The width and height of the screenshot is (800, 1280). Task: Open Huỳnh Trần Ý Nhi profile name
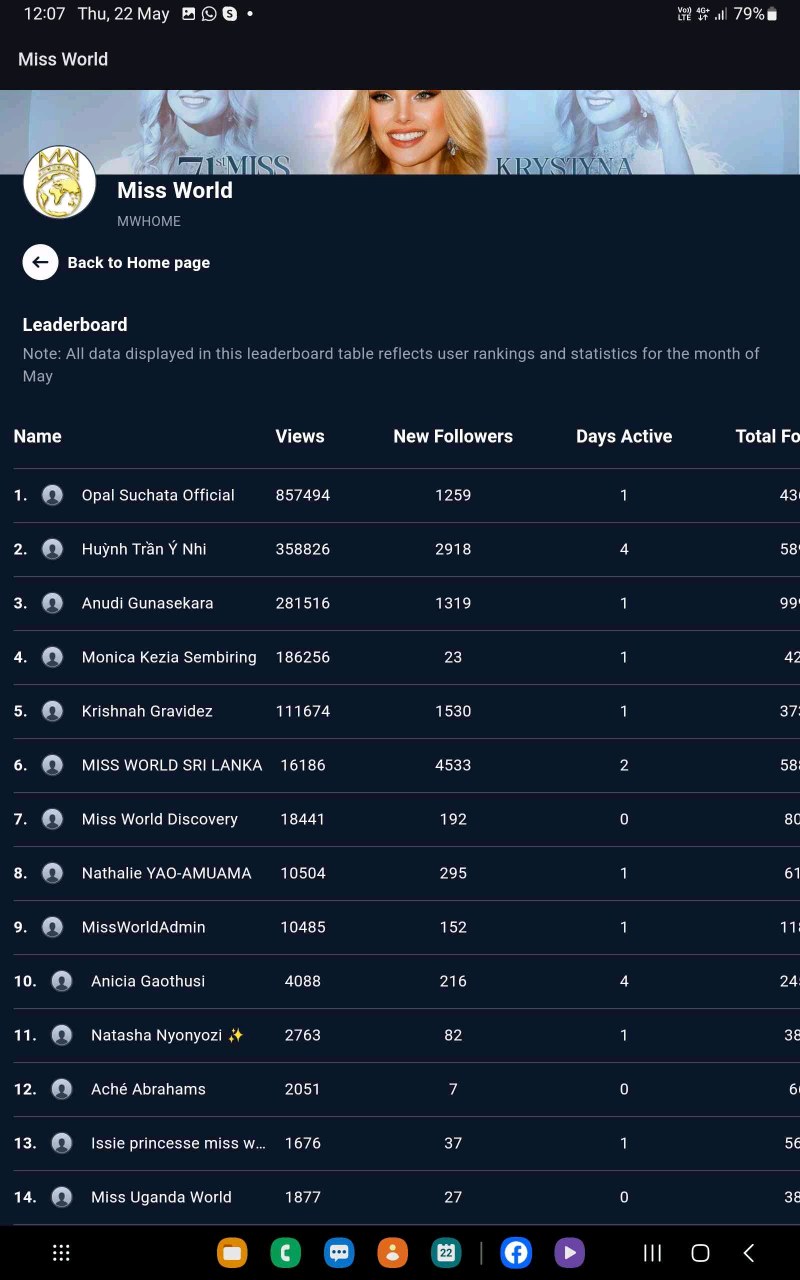[x=144, y=549]
